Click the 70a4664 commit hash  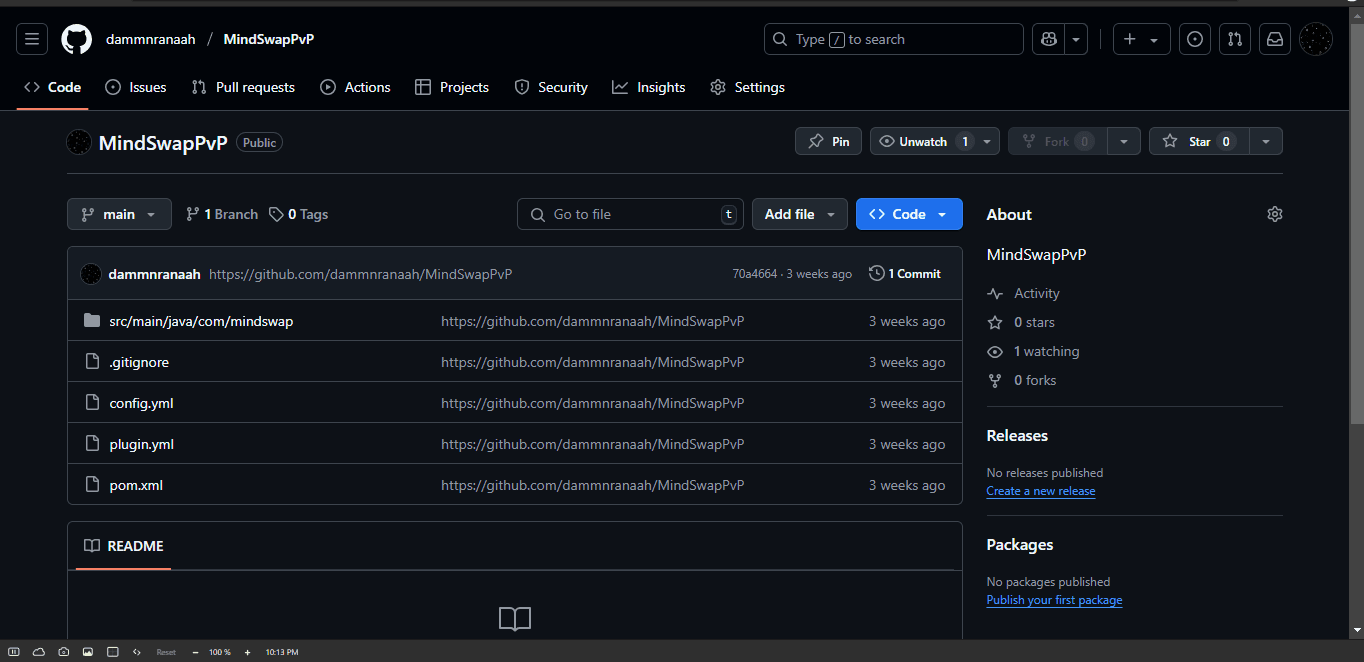(755, 274)
